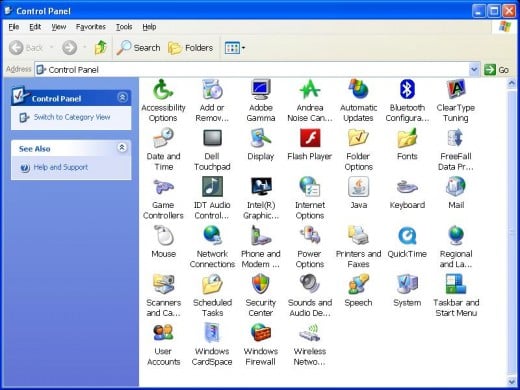Screen dimensions: 520x390
Task: Open the Mouse icon
Action: (x=163, y=235)
